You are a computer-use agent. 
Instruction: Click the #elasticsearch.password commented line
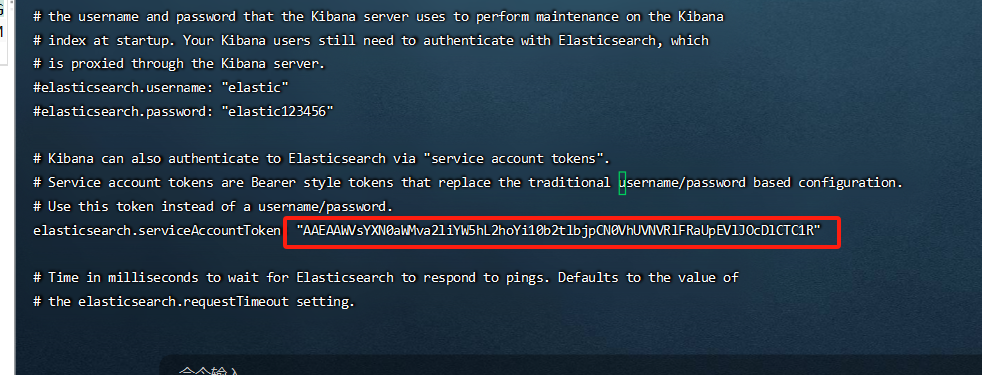point(183,111)
